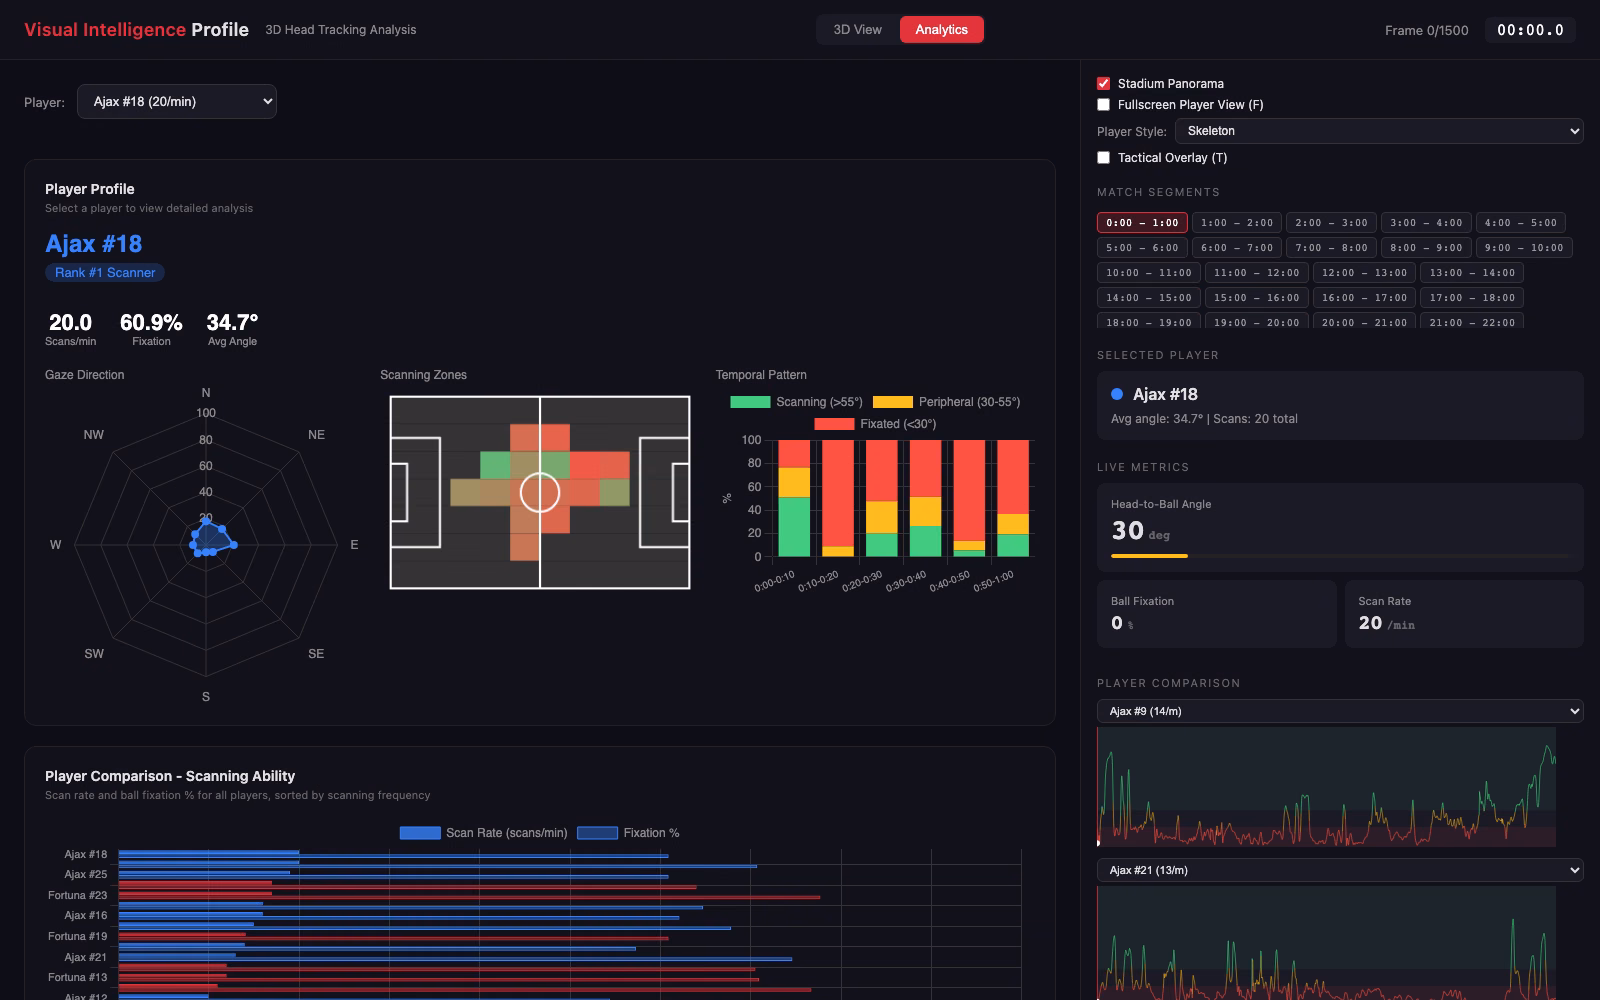Select match segment 14:00 – 15:00
Screen dimensions: 1600x1000
click(1149, 298)
